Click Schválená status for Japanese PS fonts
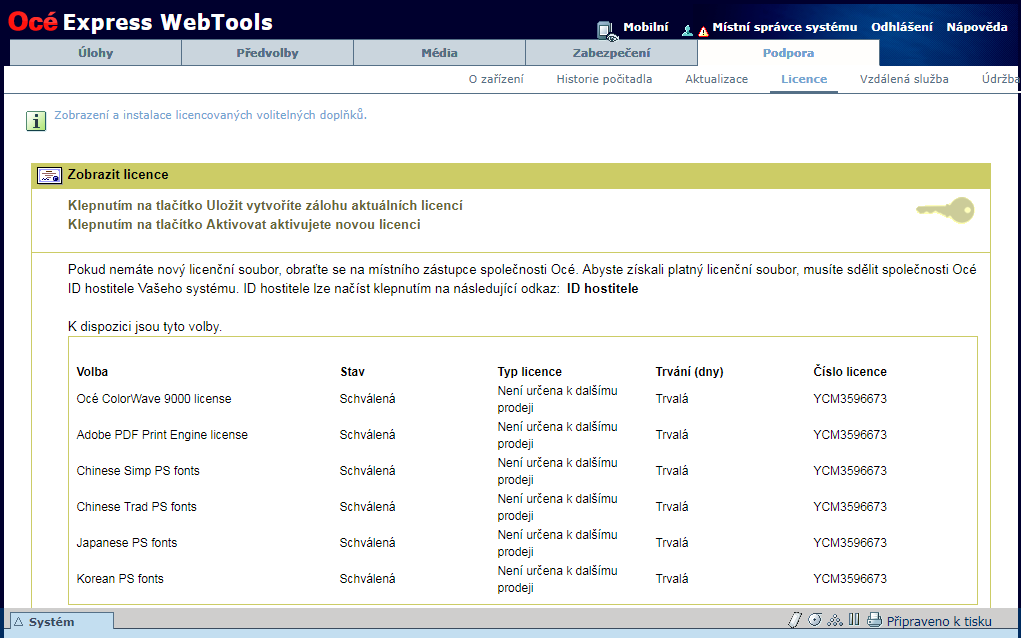This screenshot has width=1021, height=638. [x=367, y=542]
